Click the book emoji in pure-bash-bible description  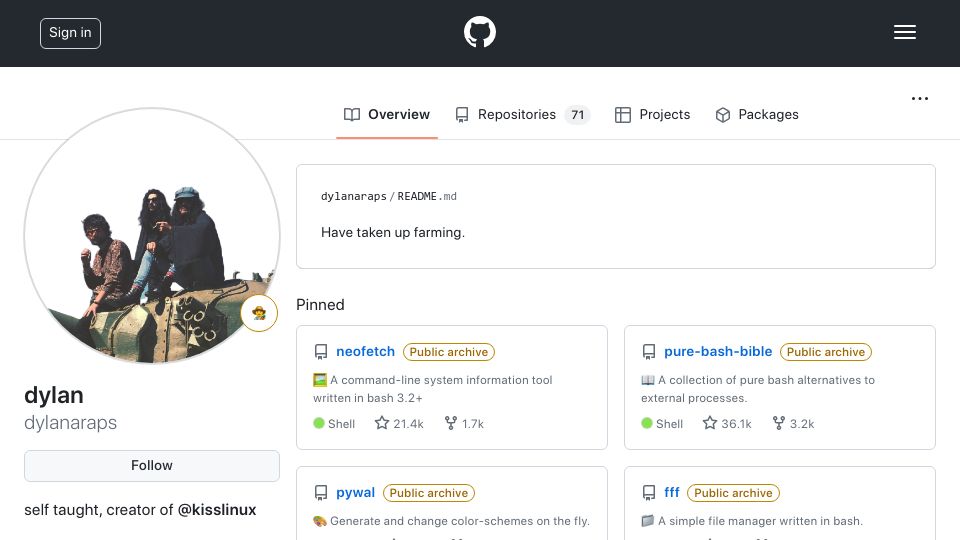tap(648, 380)
